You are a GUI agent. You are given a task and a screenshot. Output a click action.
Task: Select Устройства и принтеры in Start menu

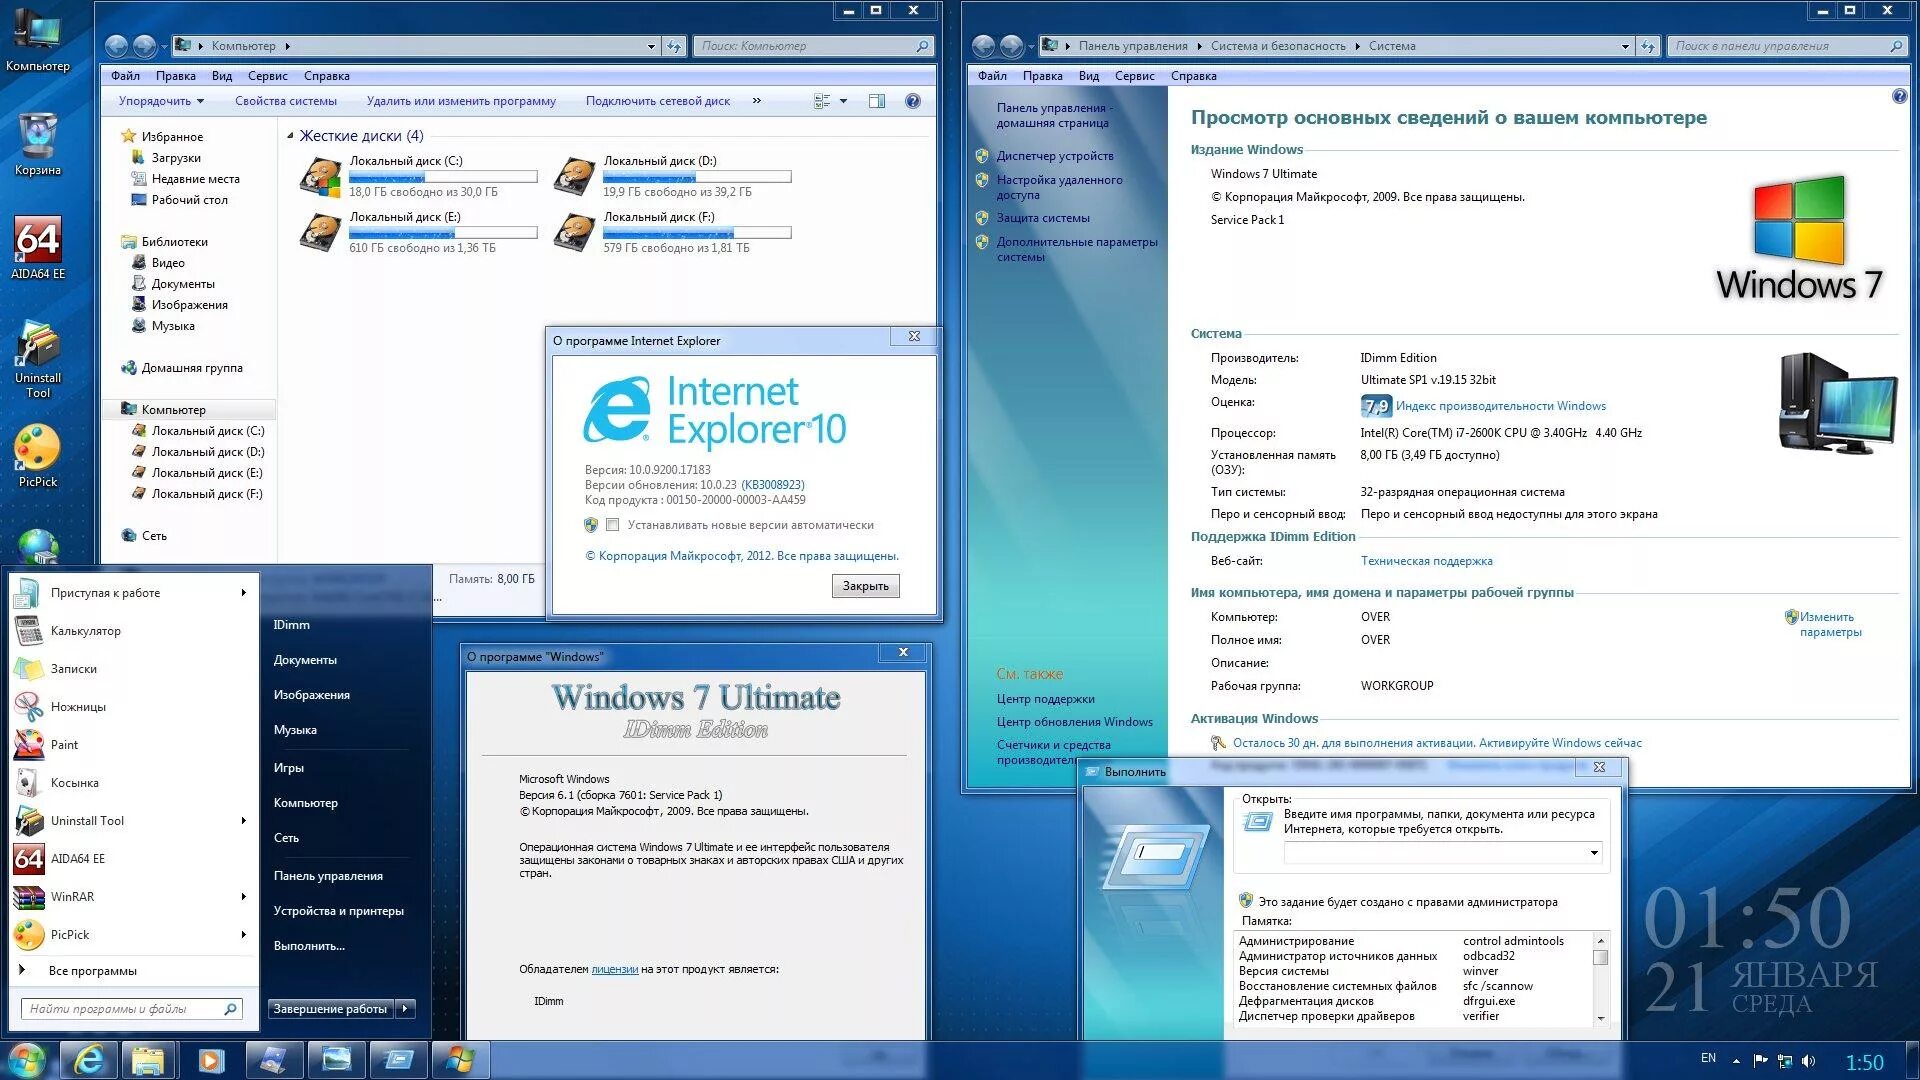pos(339,911)
